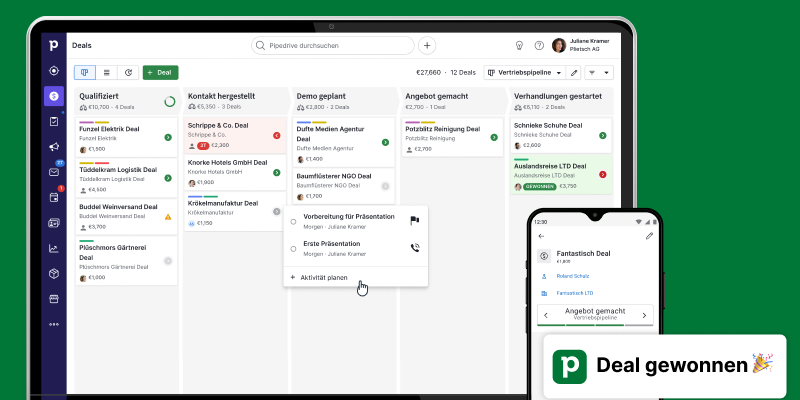Click the help question mark icon

[540, 45]
